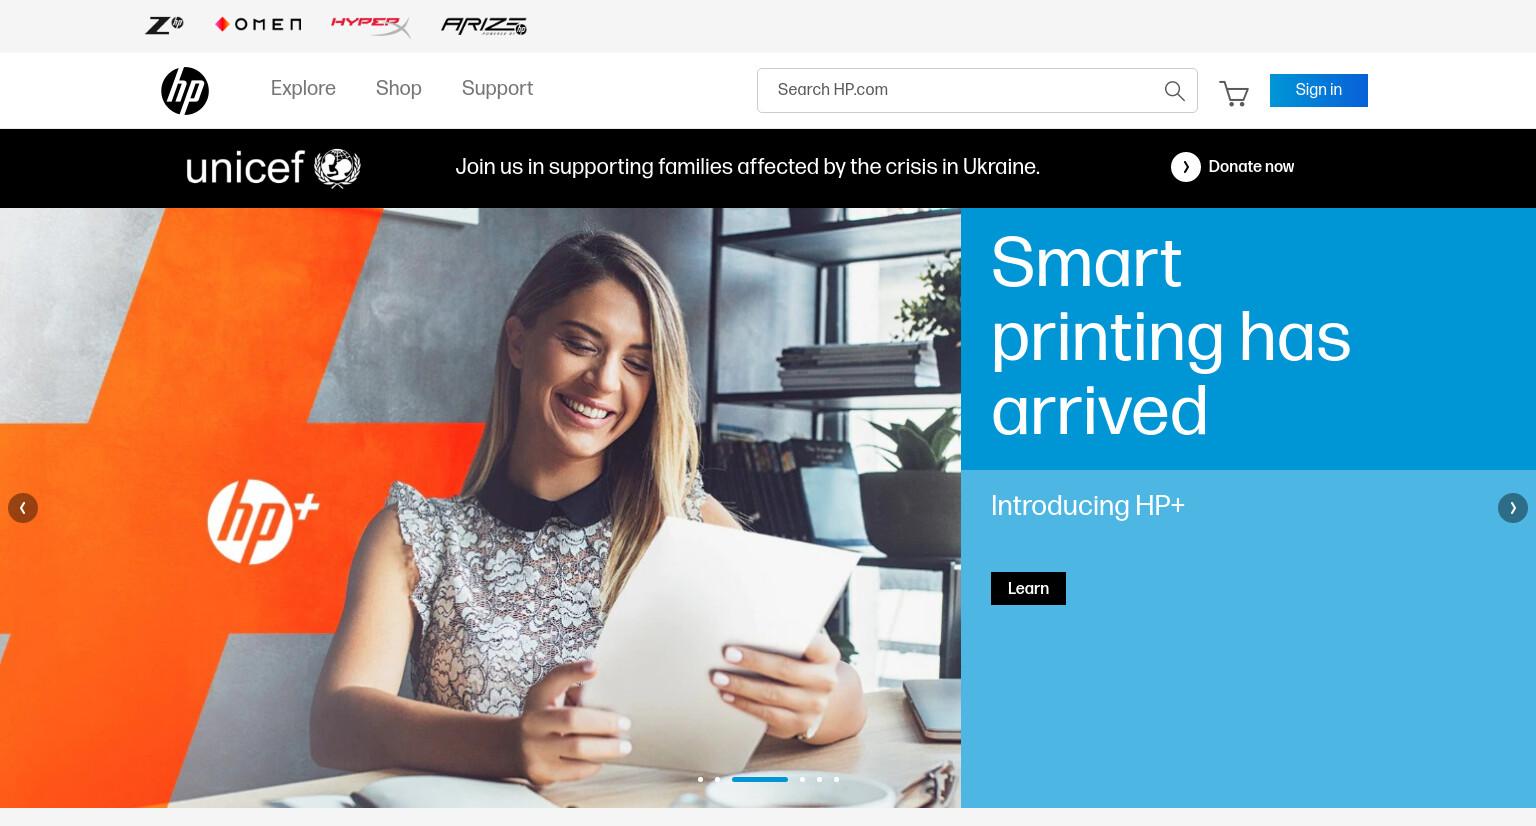Expand the Shop menu

(399, 89)
